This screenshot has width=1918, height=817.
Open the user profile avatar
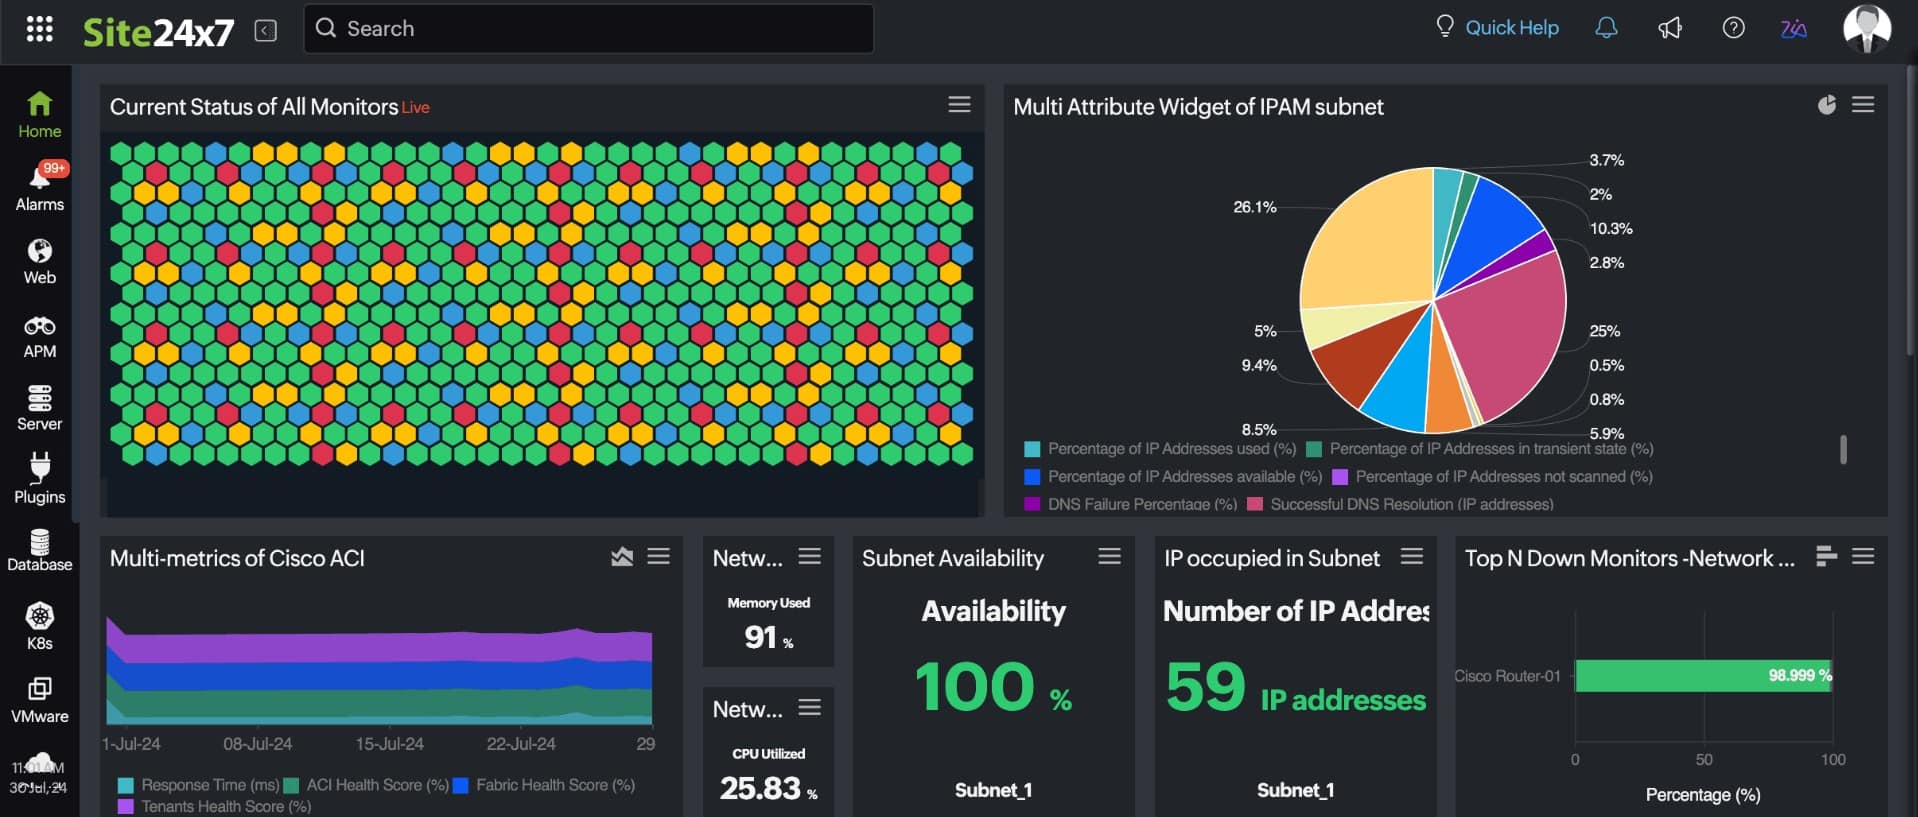coord(1866,28)
